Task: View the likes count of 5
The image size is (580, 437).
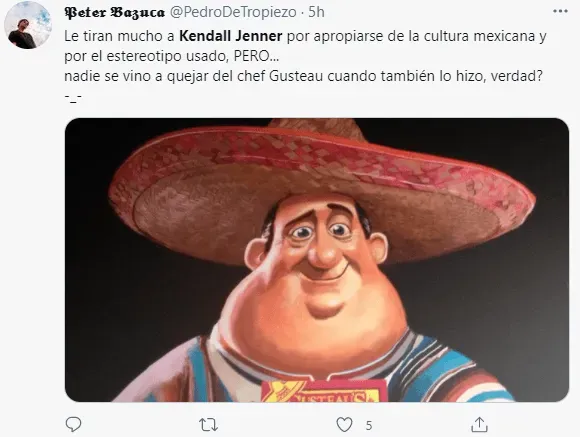Action: [369, 426]
